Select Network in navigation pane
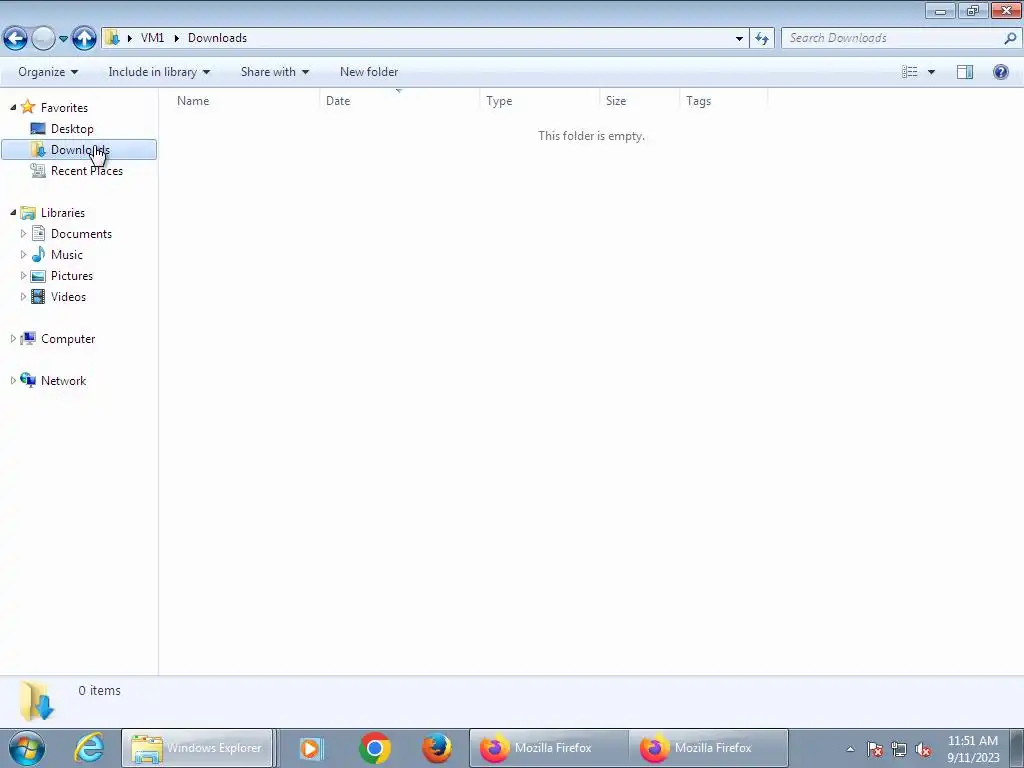 click(63, 381)
